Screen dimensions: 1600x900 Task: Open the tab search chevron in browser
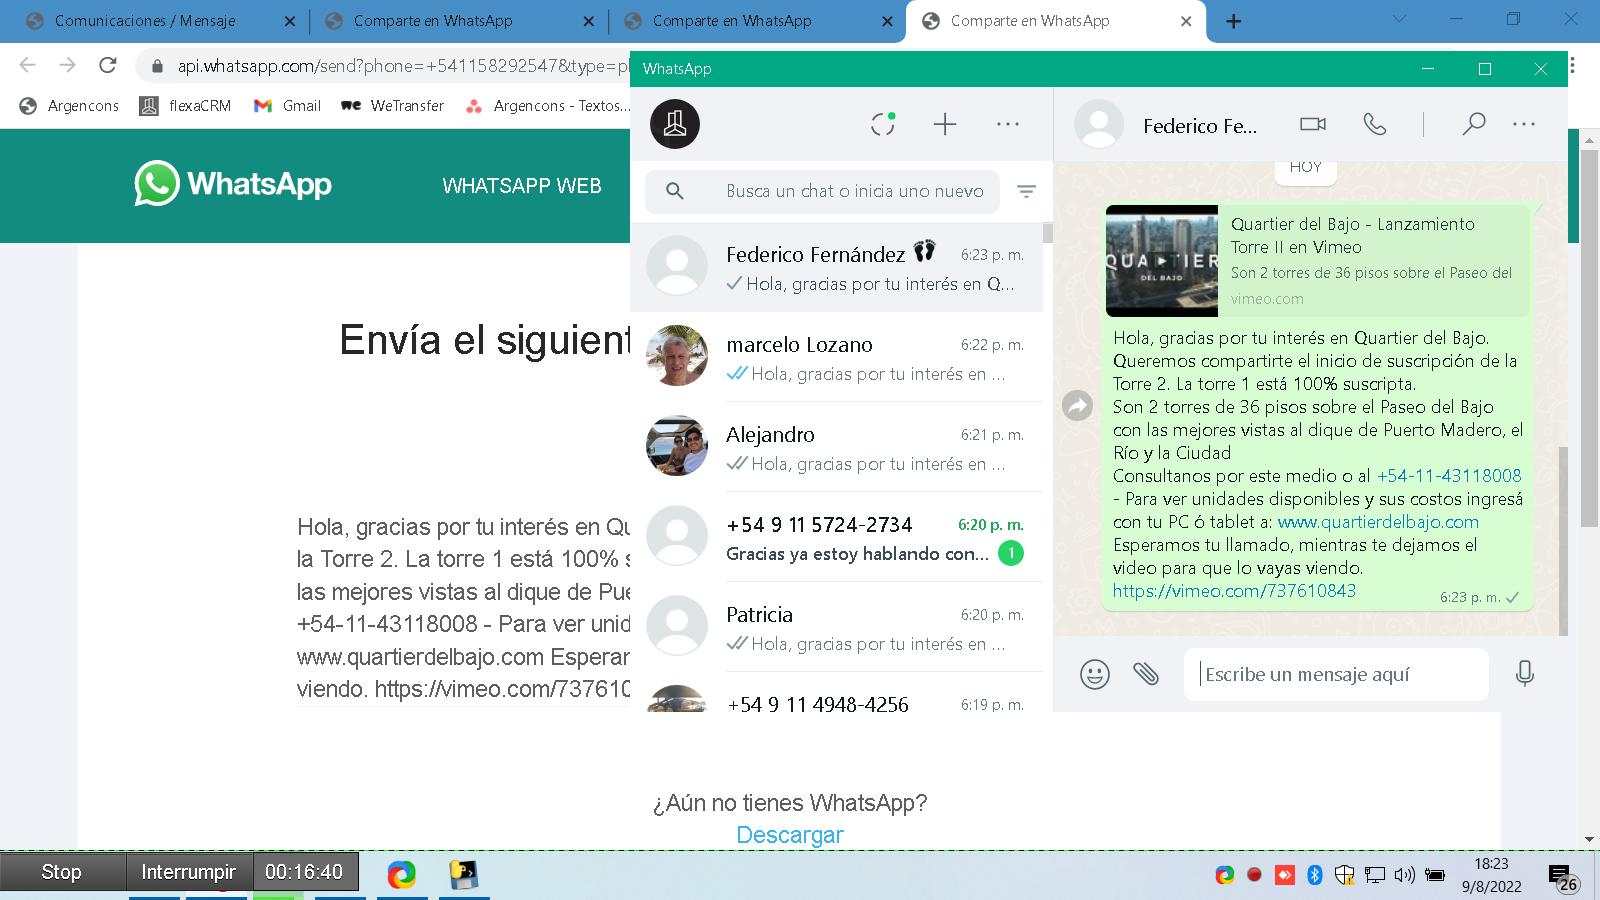pyautogui.click(x=1399, y=19)
